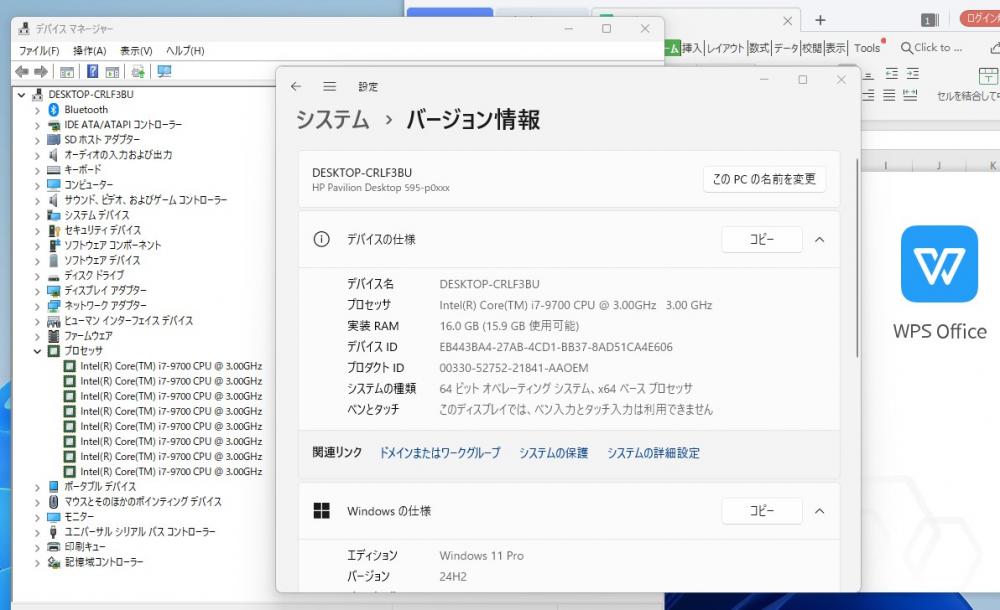Click the justify alignment icon in WPS ribbon
This screenshot has height=610, width=1000.
[889, 96]
